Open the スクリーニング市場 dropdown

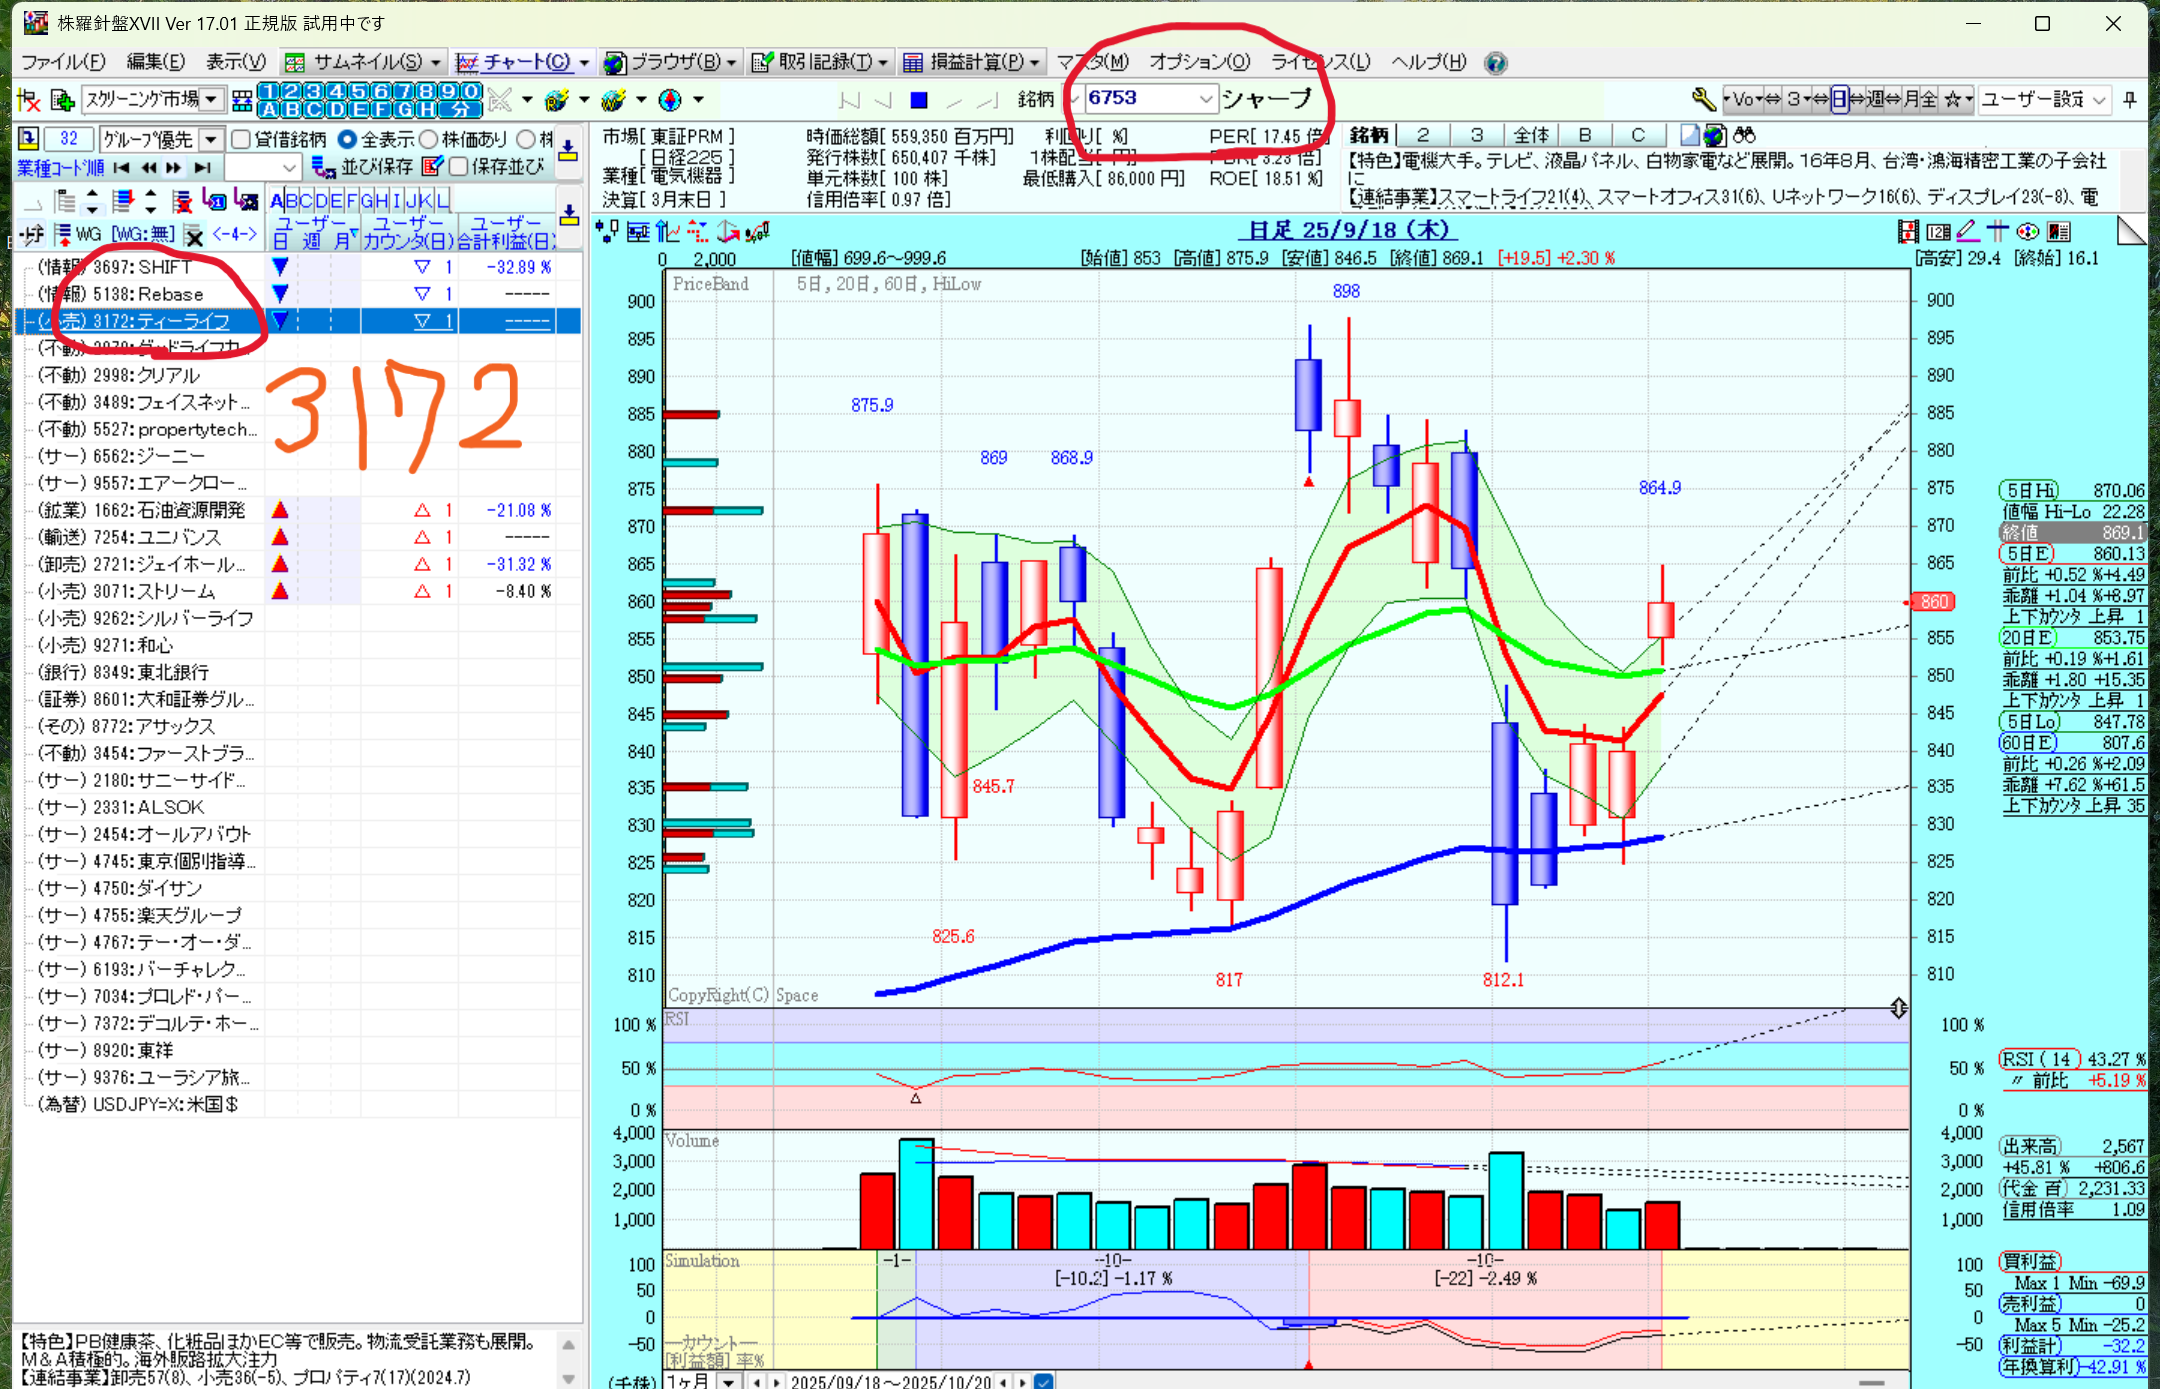211,99
